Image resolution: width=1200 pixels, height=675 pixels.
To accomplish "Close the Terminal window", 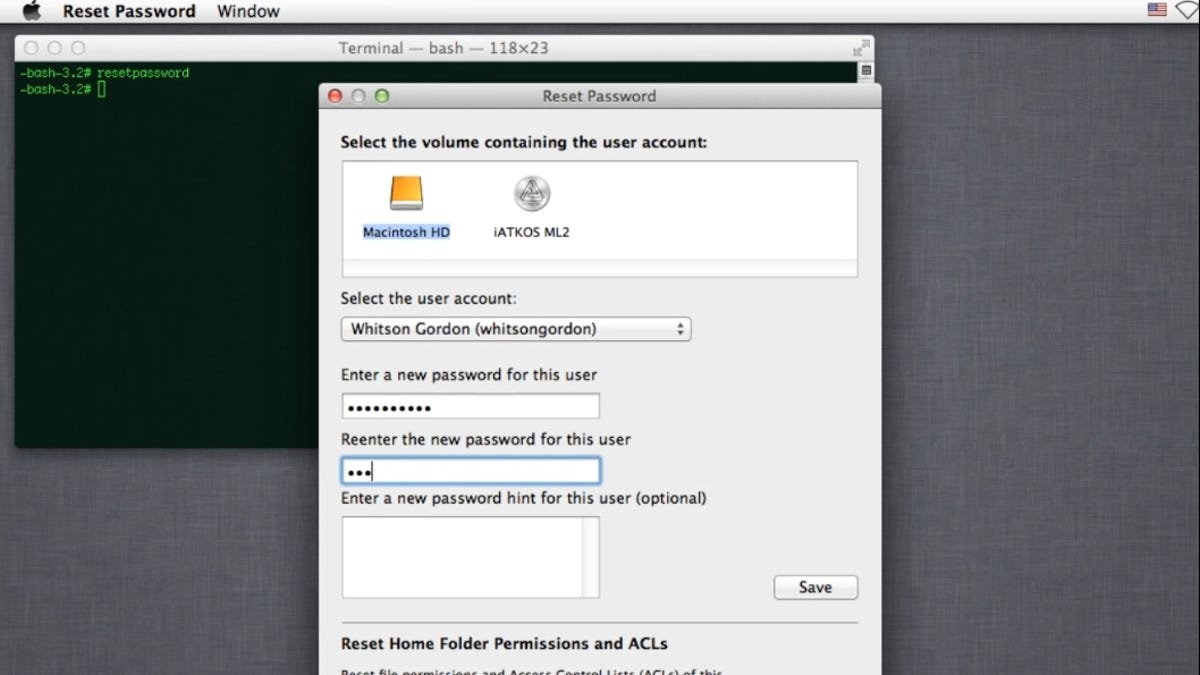I will click(31, 48).
